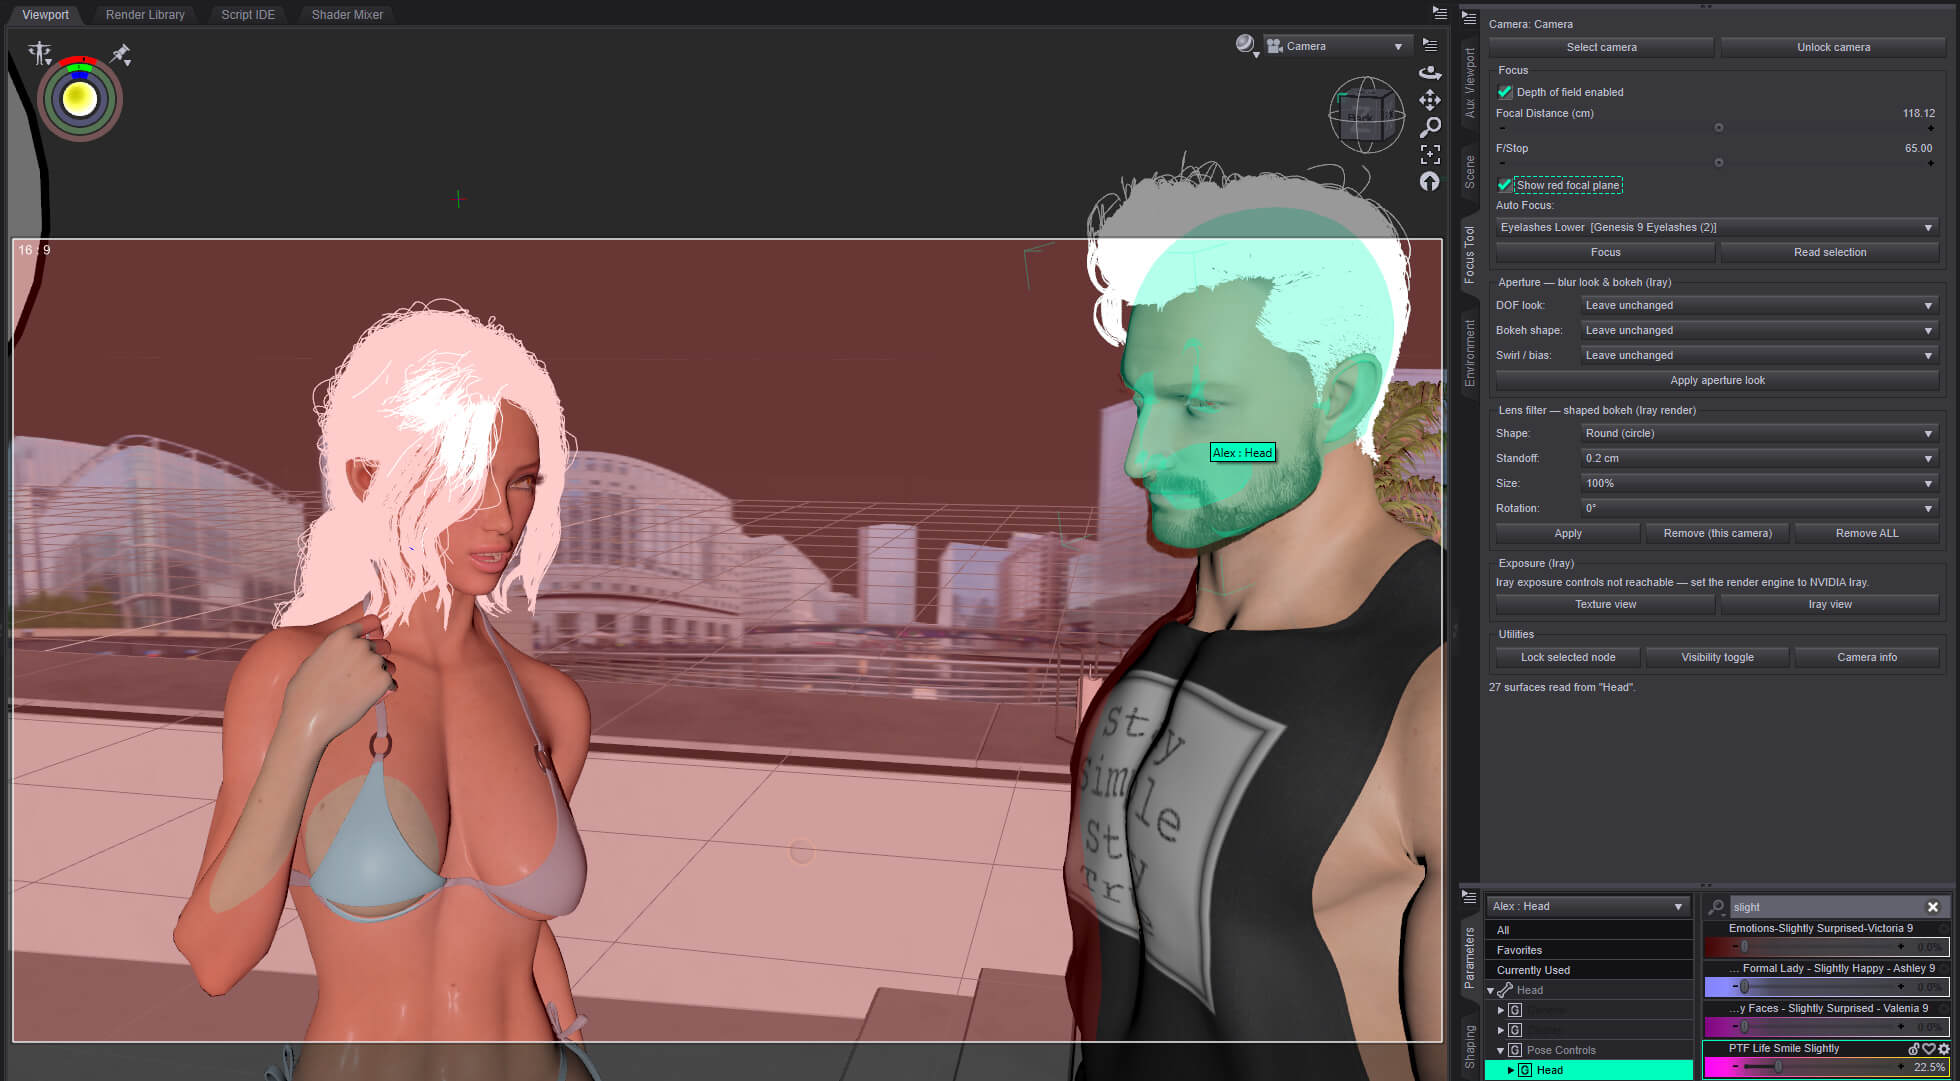
Task: Click the Remove ALL button
Action: coord(1867,534)
